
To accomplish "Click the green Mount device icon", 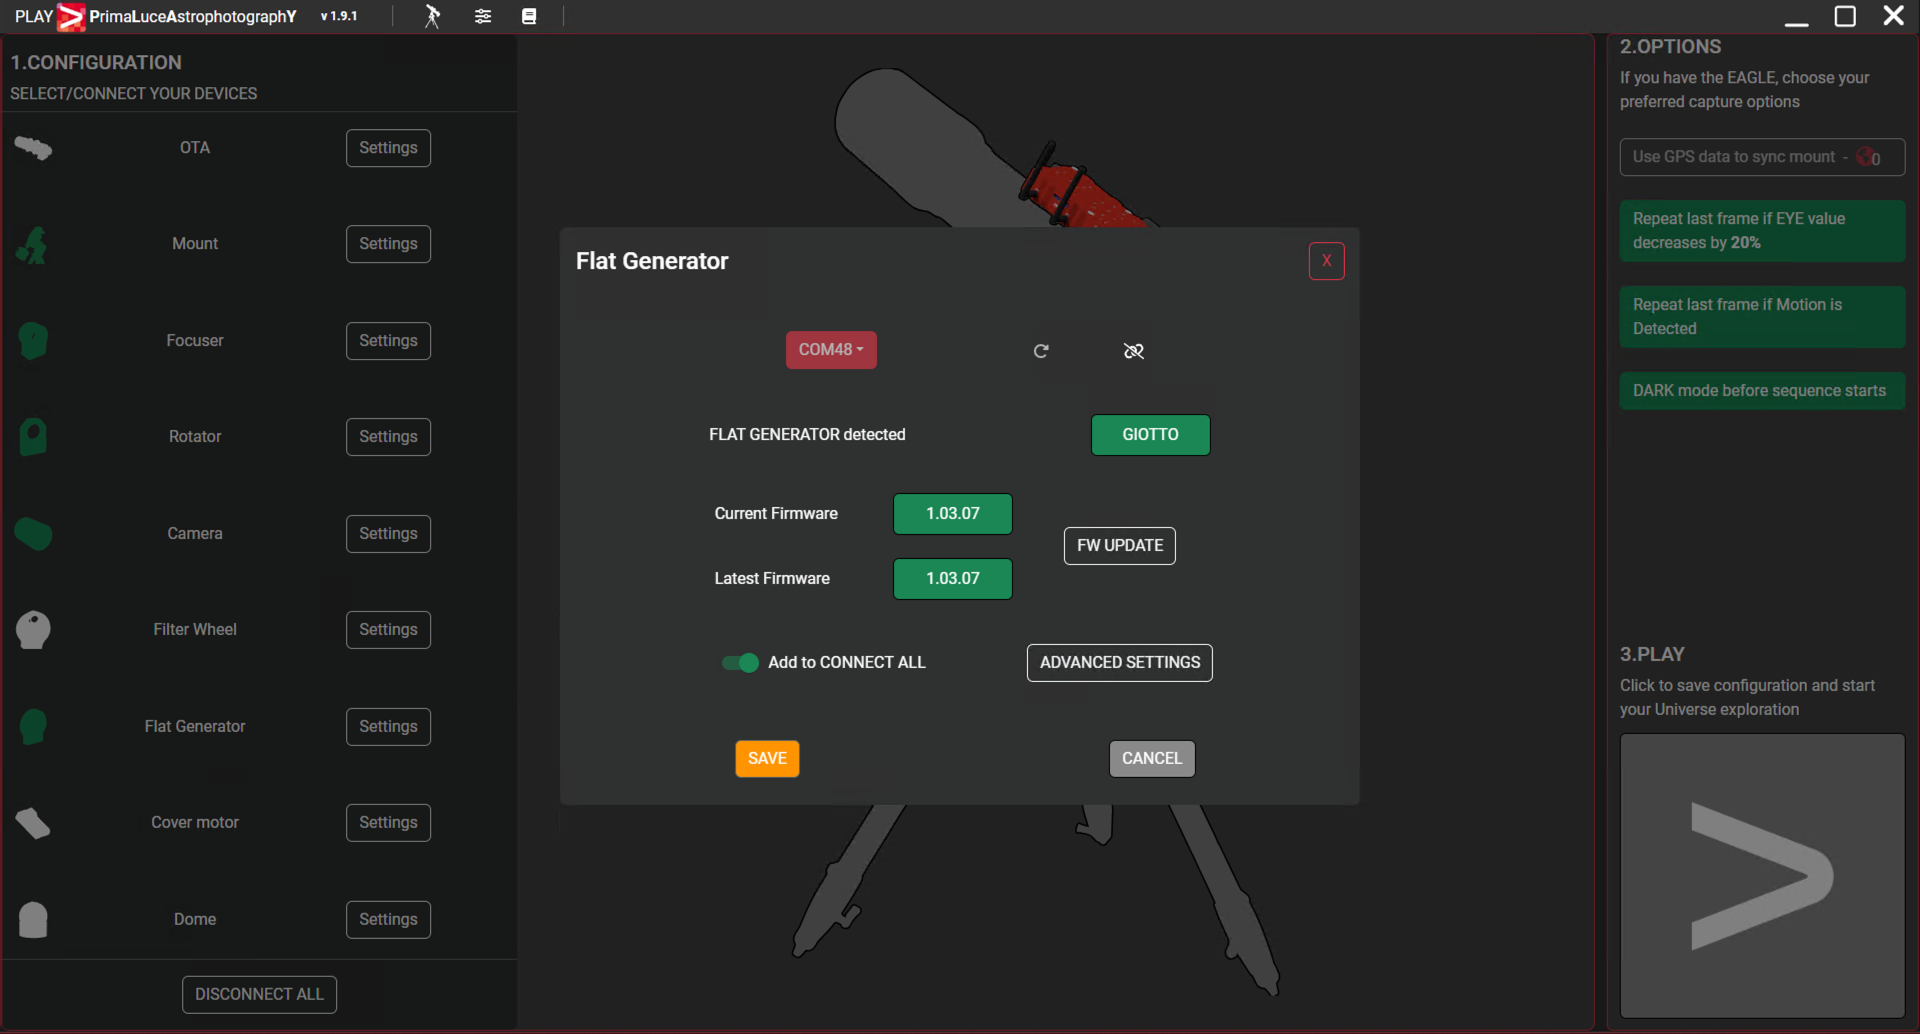I will point(33,244).
